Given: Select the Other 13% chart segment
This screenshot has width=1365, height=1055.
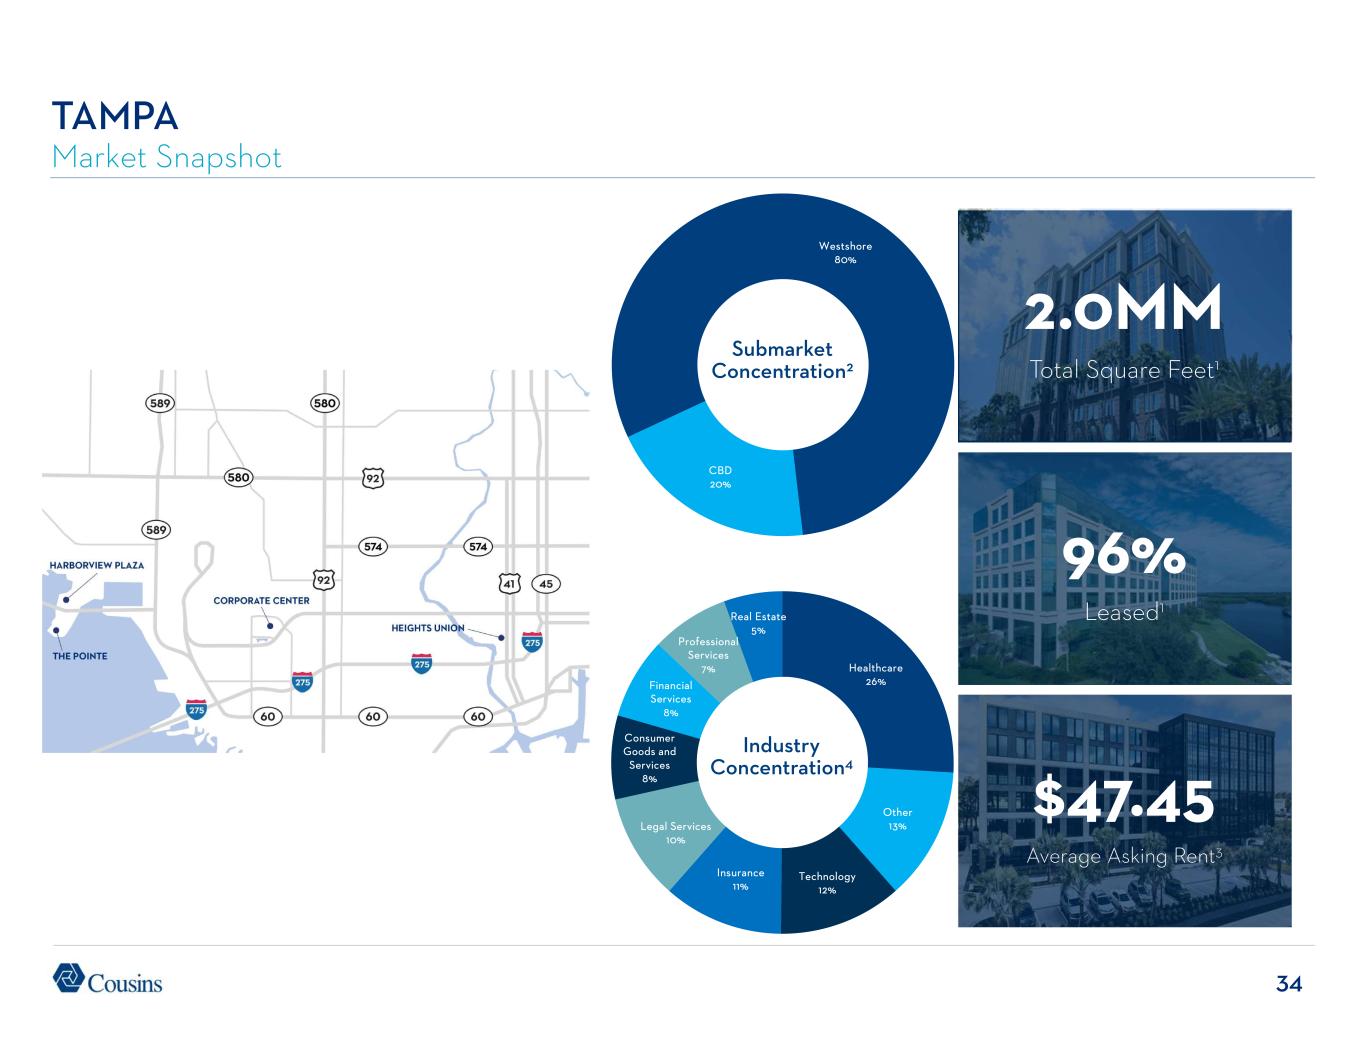Looking at the screenshot, I should point(897,819).
